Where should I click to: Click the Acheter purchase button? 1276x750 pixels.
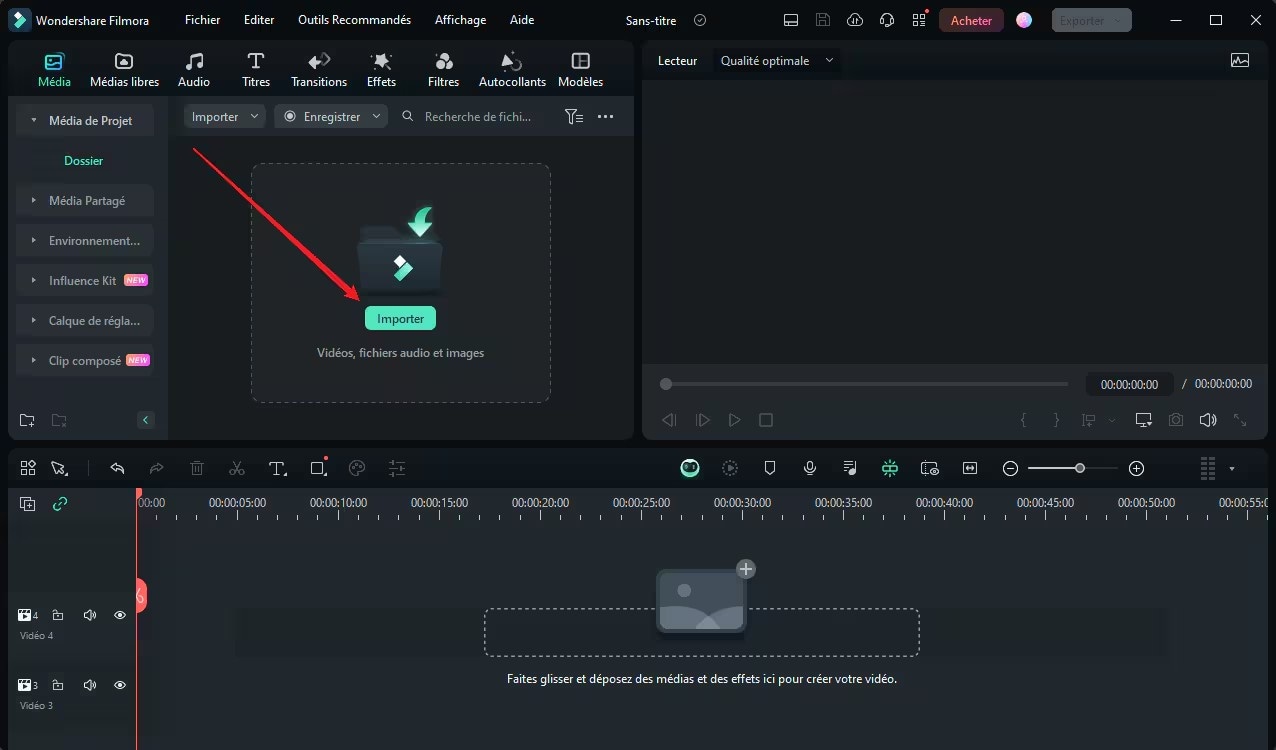pos(971,20)
